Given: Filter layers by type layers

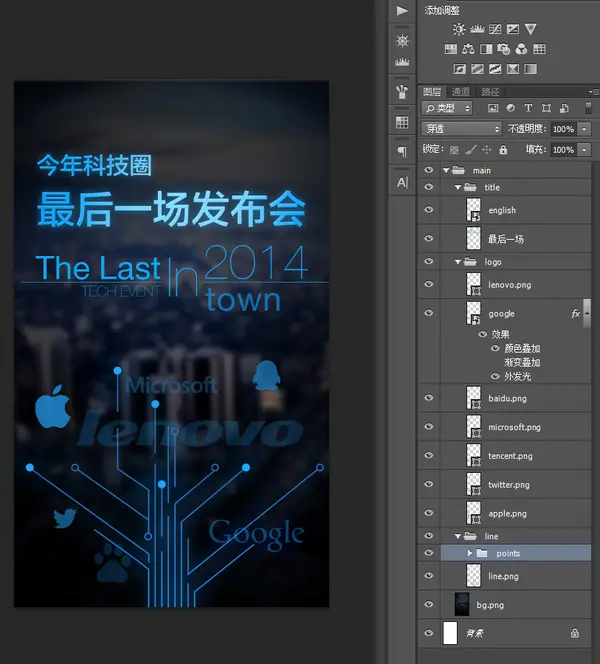Looking at the screenshot, I should click(528, 108).
